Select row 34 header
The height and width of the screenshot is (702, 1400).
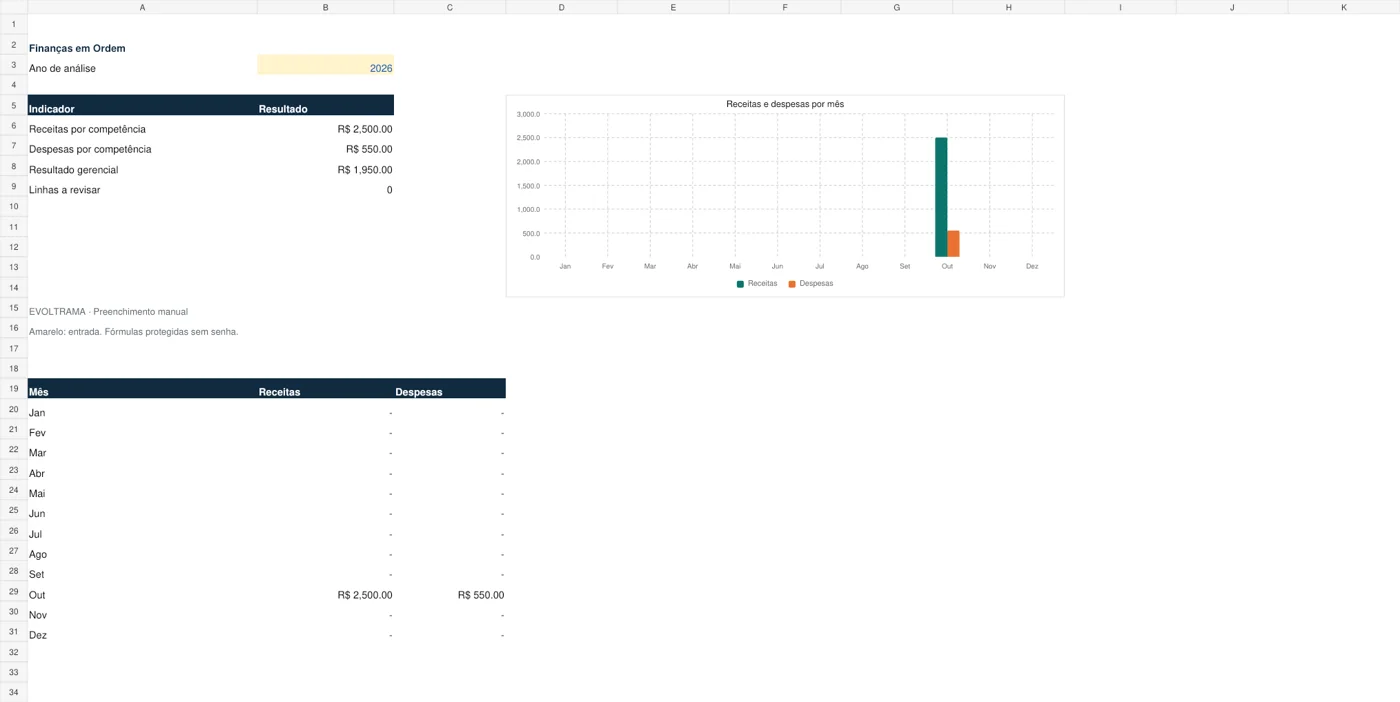pyautogui.click(x=14, y=692)
